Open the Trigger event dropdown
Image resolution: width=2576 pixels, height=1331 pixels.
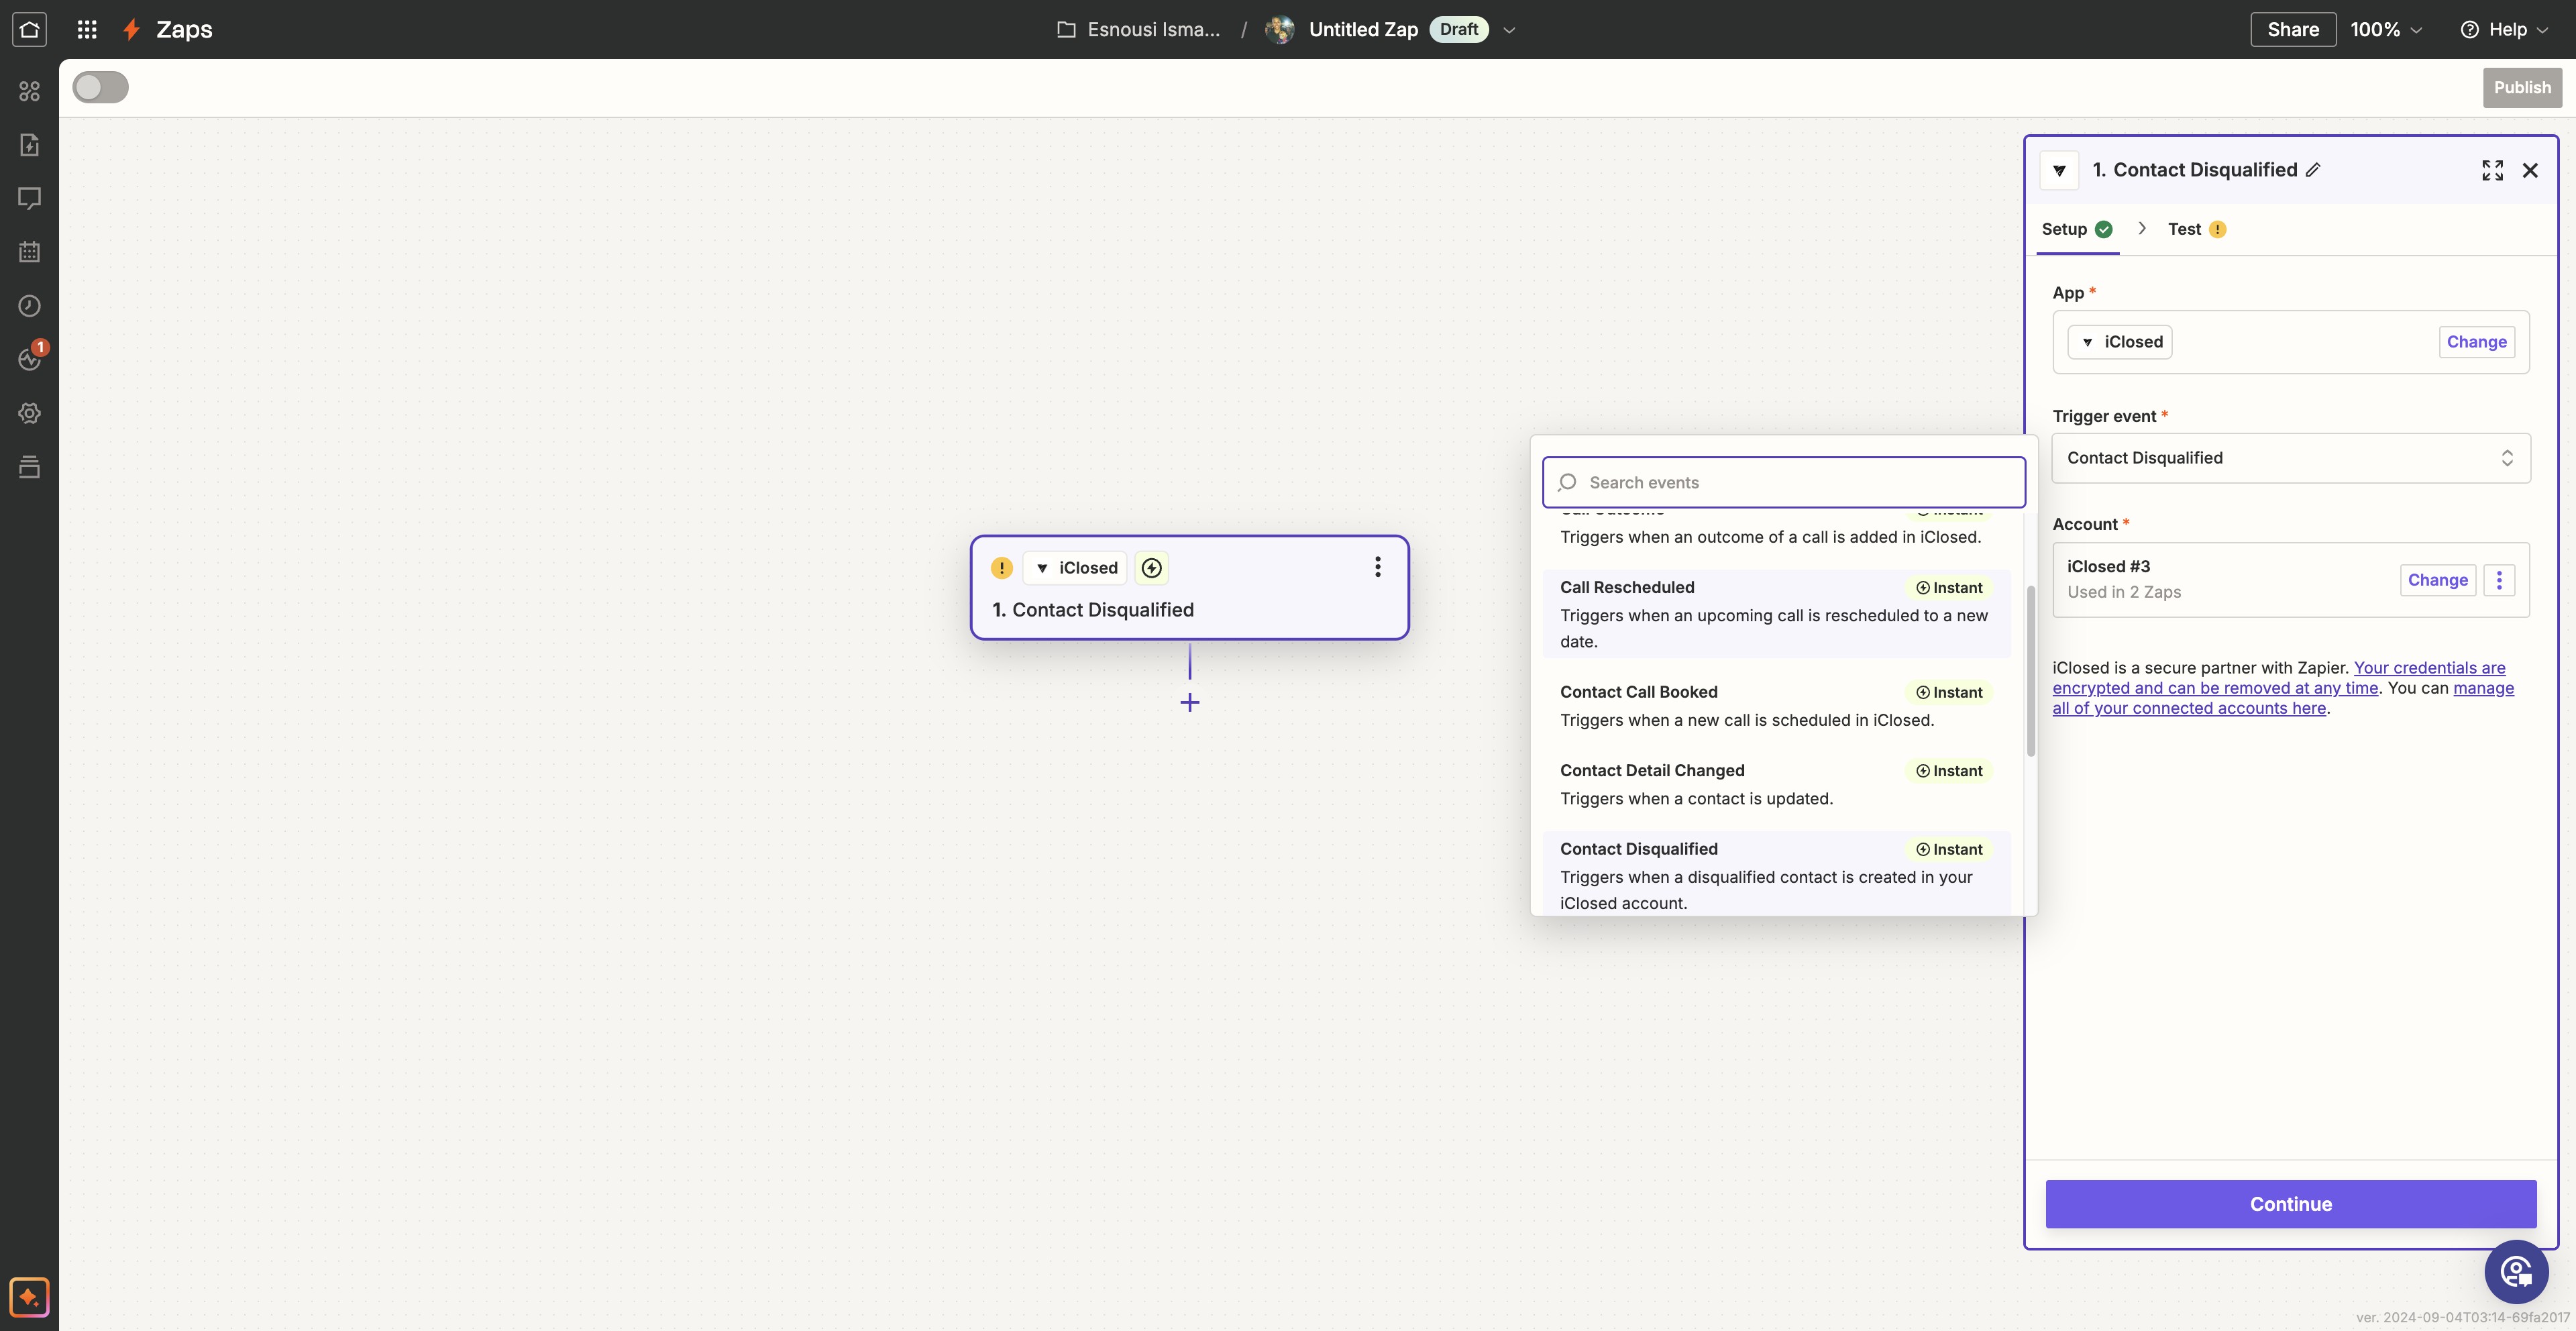(x=2290, y=458)
